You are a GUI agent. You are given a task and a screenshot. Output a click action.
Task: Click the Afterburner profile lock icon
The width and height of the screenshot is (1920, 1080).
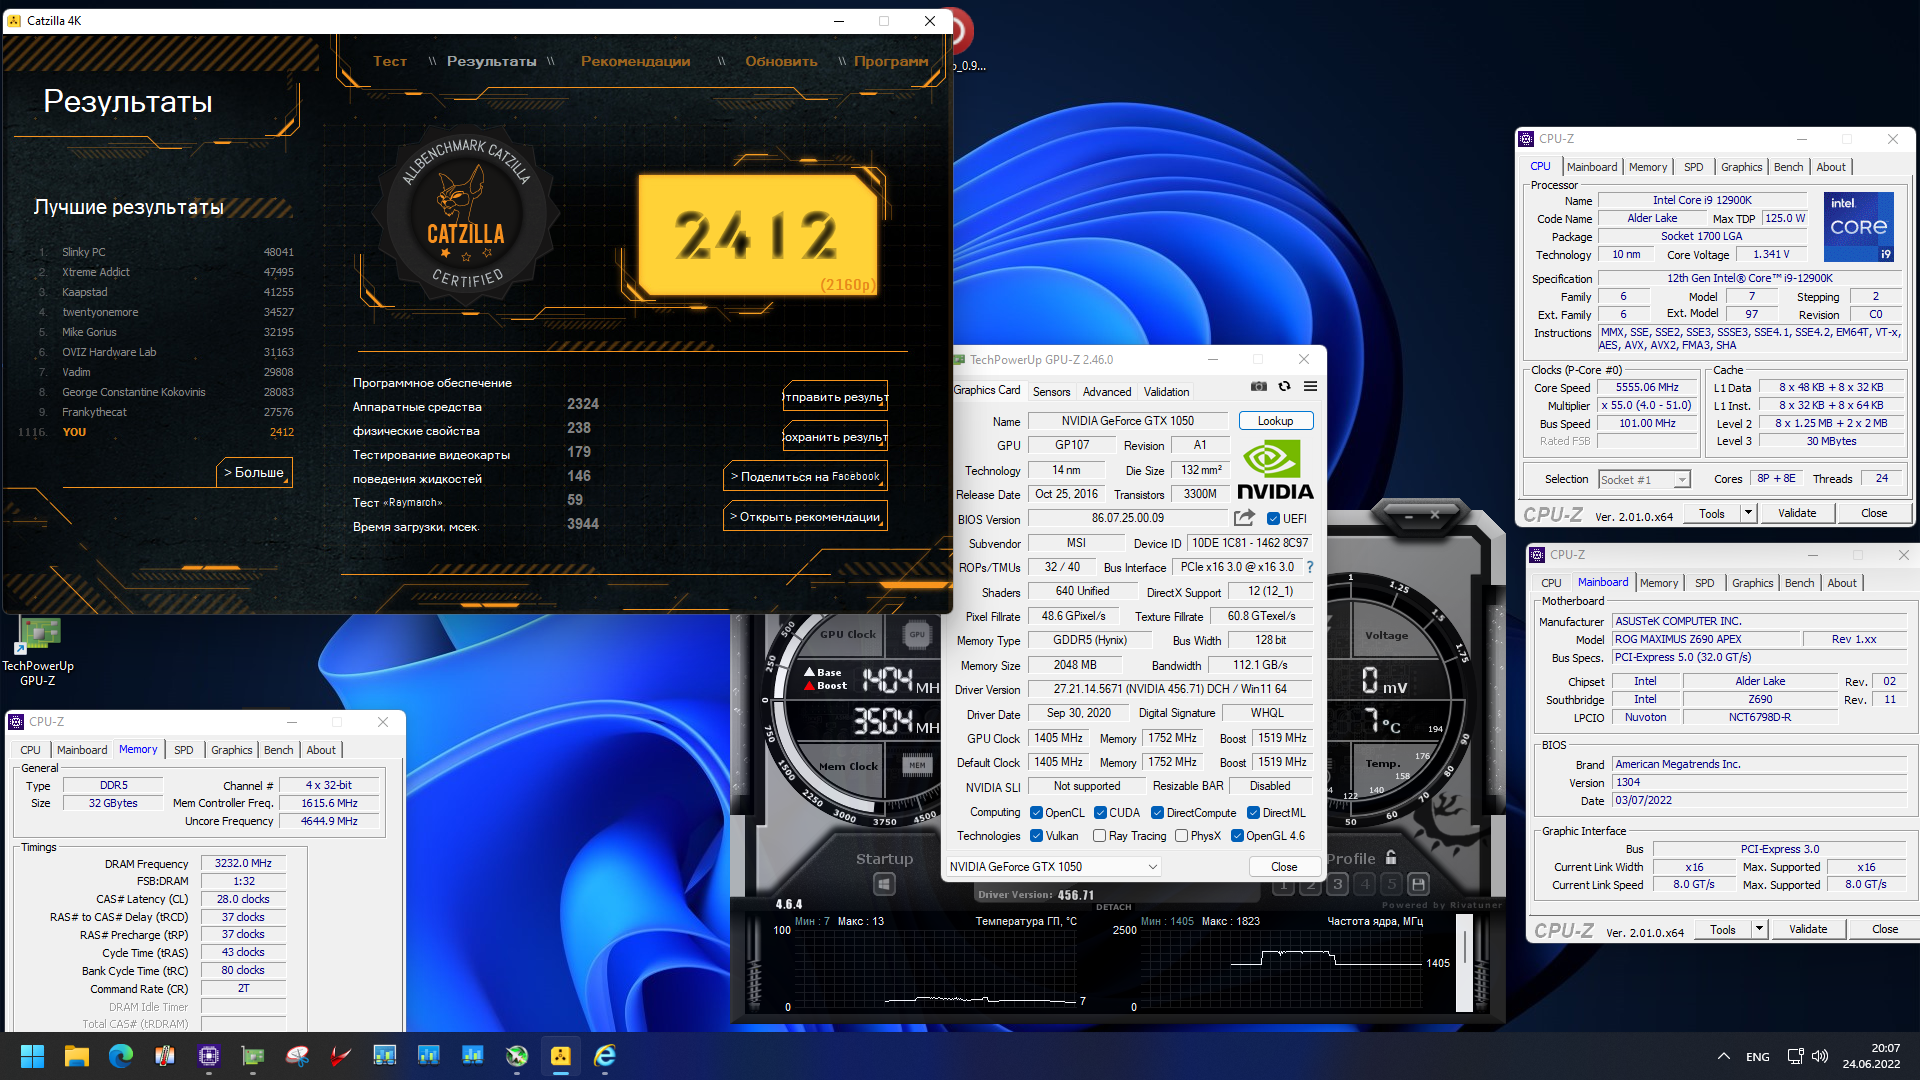[1391, 858]
